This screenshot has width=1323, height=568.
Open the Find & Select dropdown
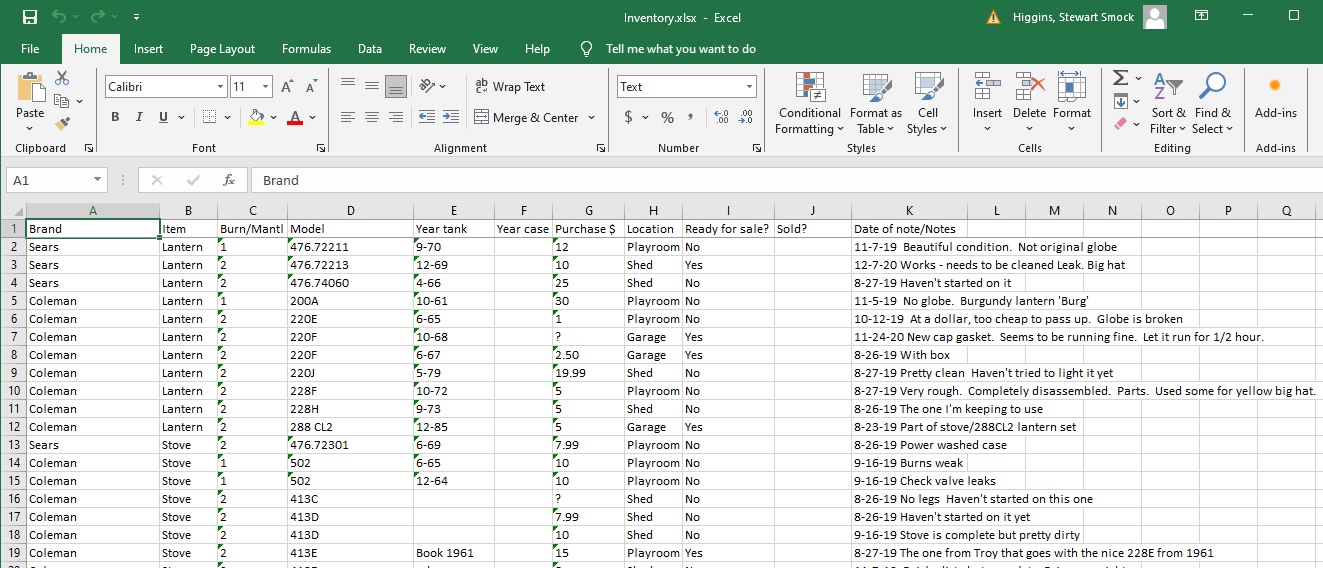pyautogui.click(x=1212, y=103)
